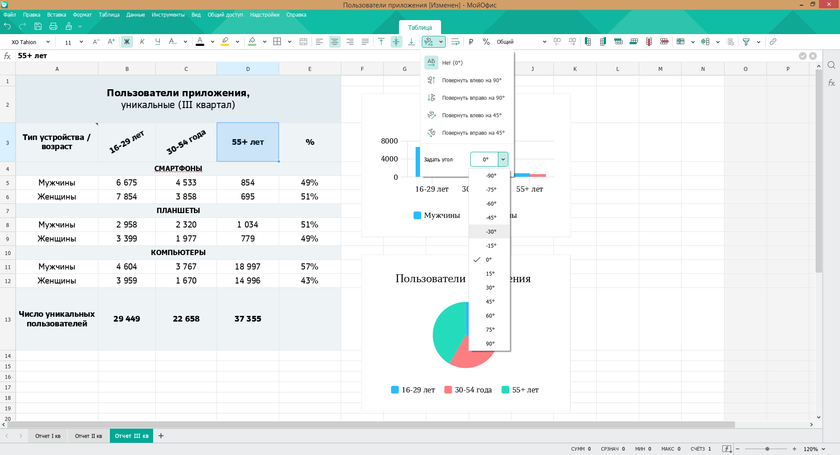Collapse the angle value dropdown arrow

503,159
